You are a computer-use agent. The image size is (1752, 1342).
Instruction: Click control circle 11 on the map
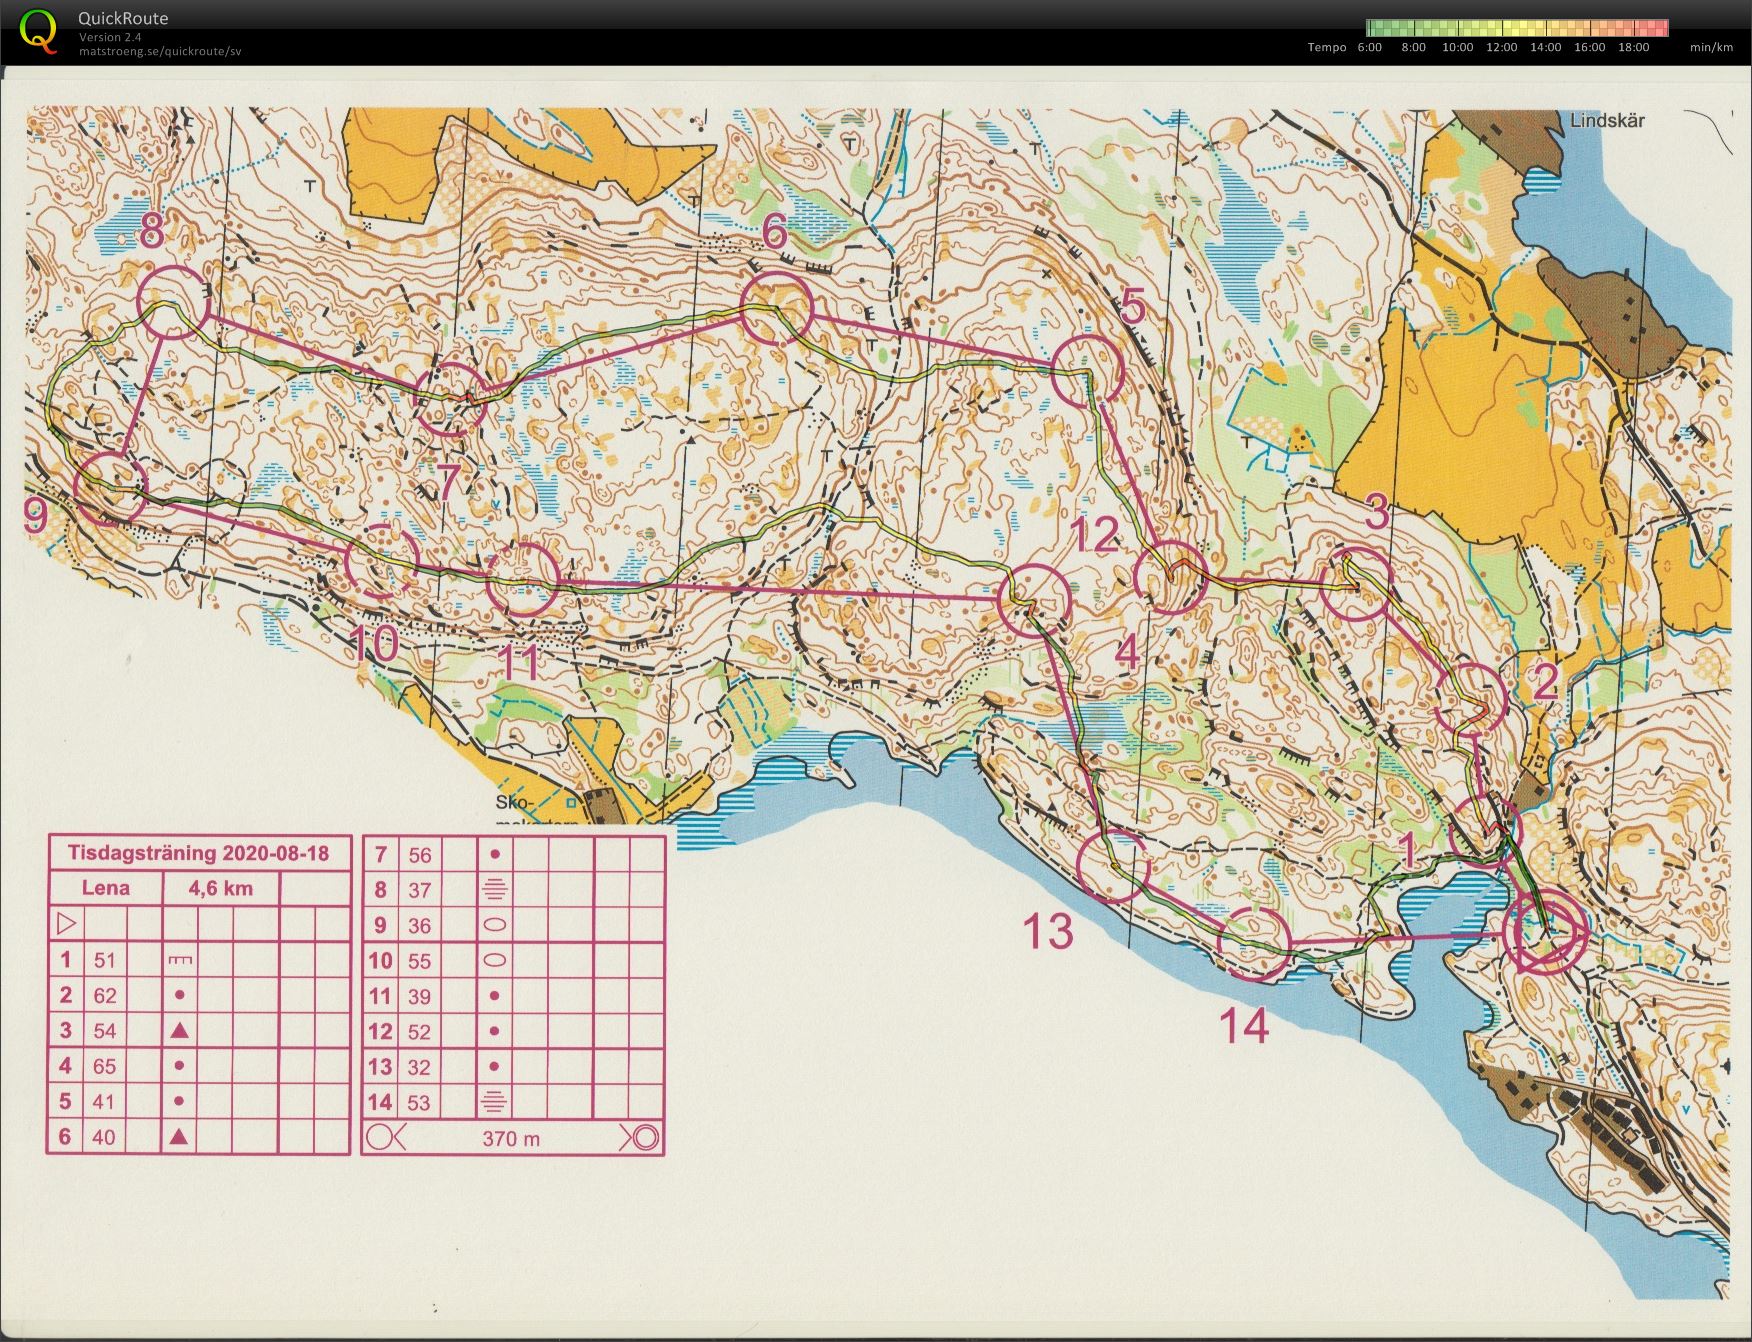(522, 578)
